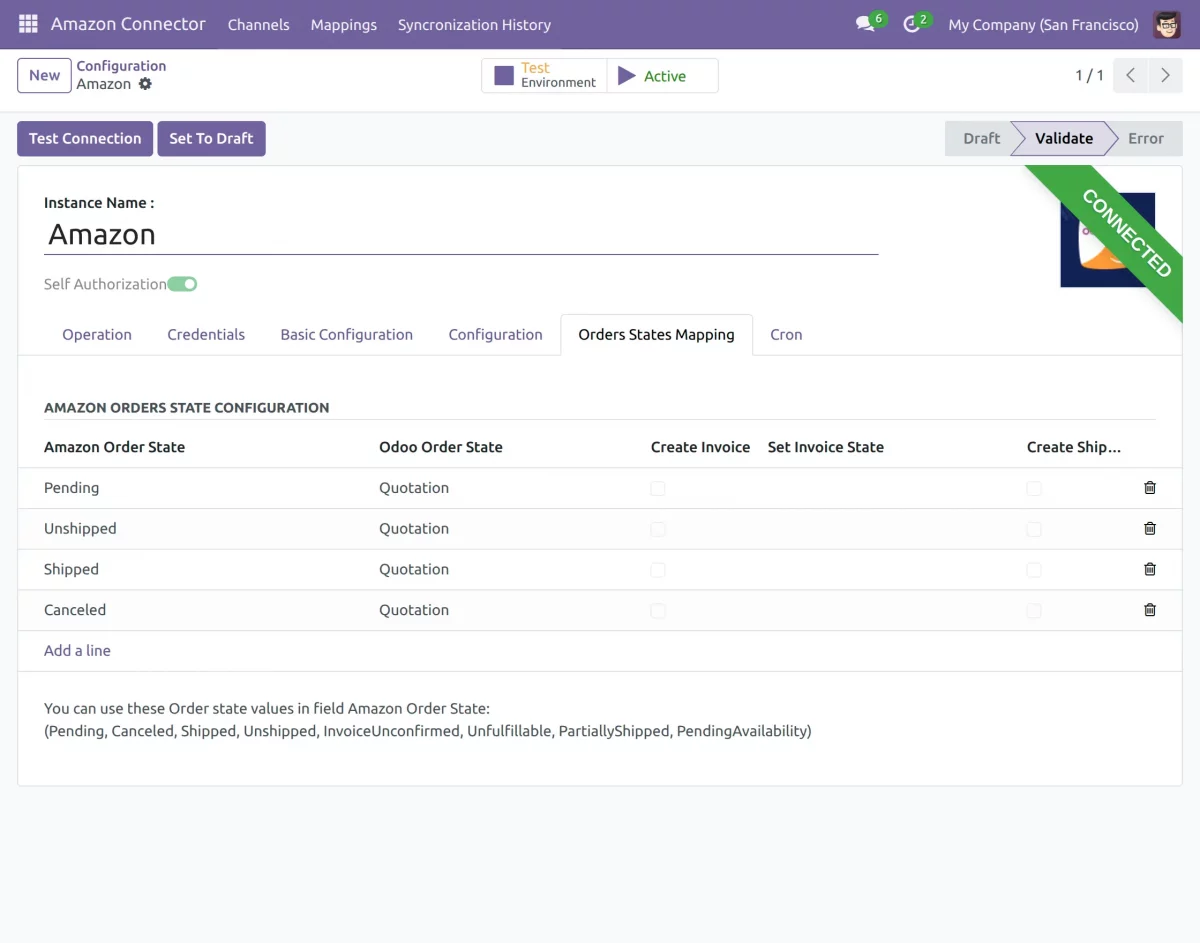Delete the Unshipped order state row
Image resolution: width=1200 pixels, height=943 pixels.
pyautogui.click(x=1150, y=528)
